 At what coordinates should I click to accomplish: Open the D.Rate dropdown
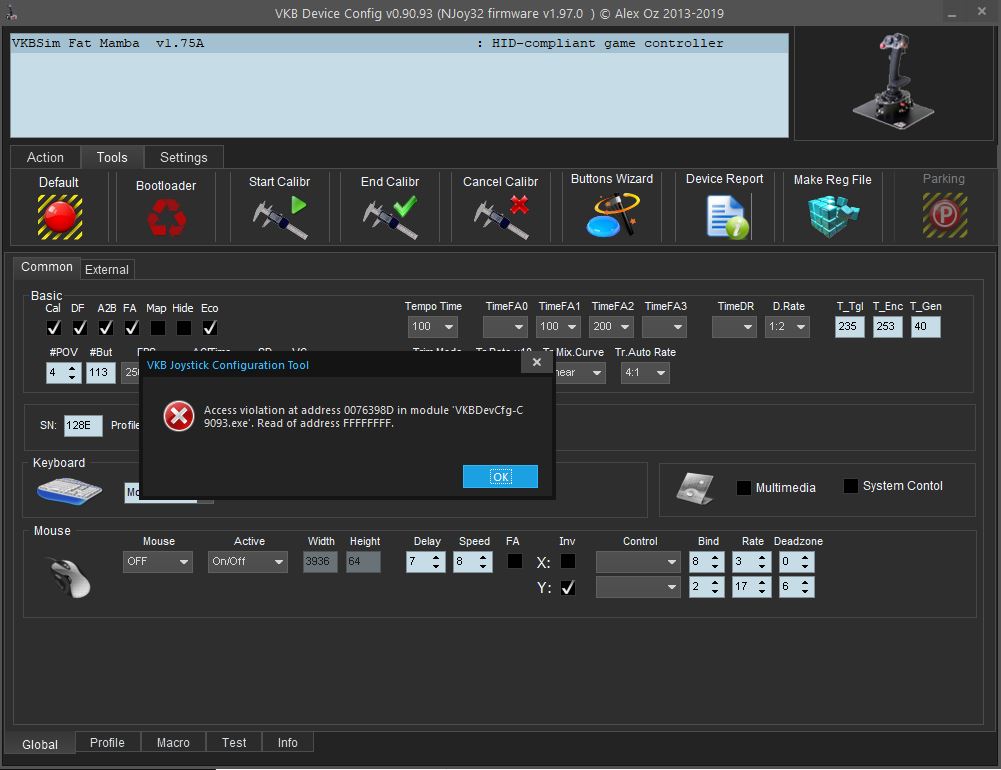787,327
